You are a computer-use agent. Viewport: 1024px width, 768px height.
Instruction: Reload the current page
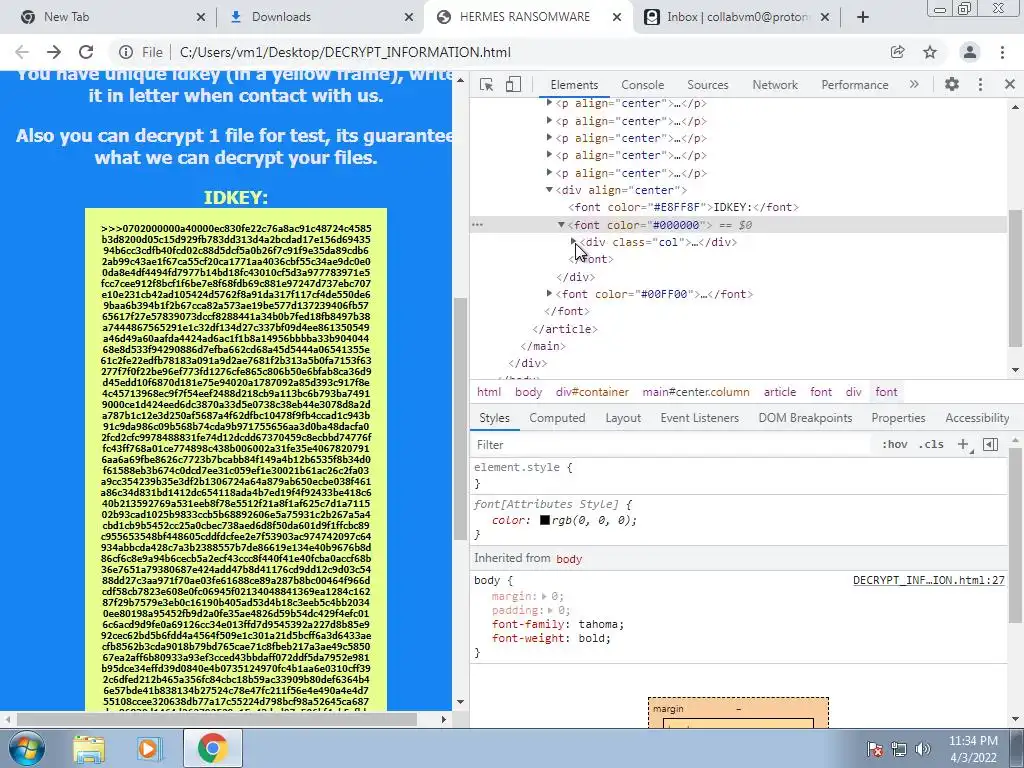86,52
